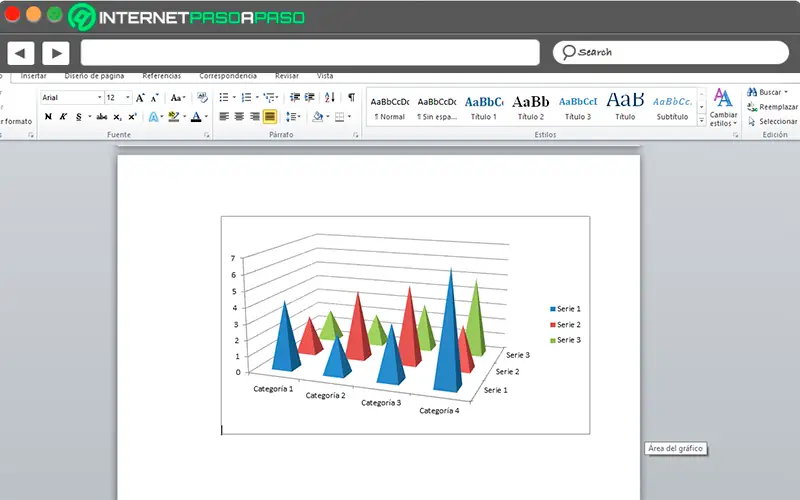Screen dimensions: 800x500
Task: Apply superscript formatting
Action: click(132, 117)
